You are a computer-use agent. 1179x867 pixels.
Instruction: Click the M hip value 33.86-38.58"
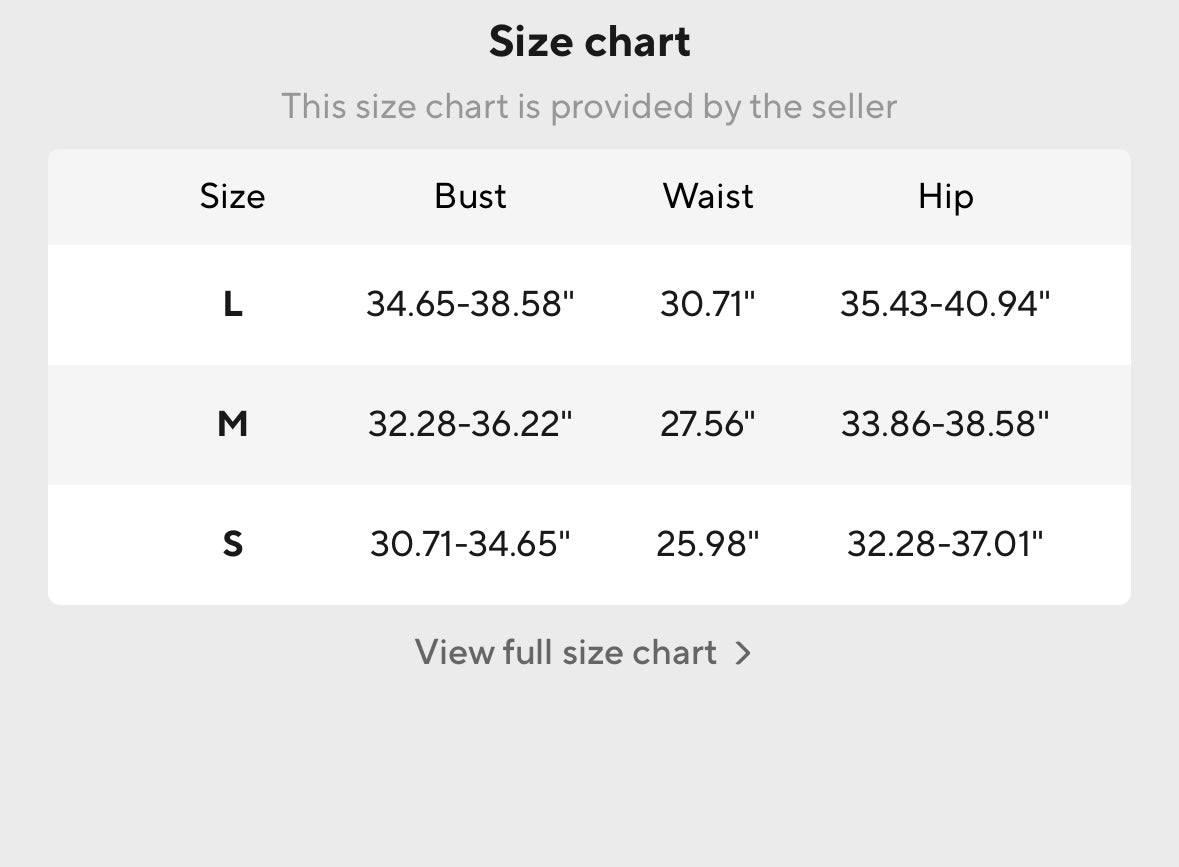[945, 425]
